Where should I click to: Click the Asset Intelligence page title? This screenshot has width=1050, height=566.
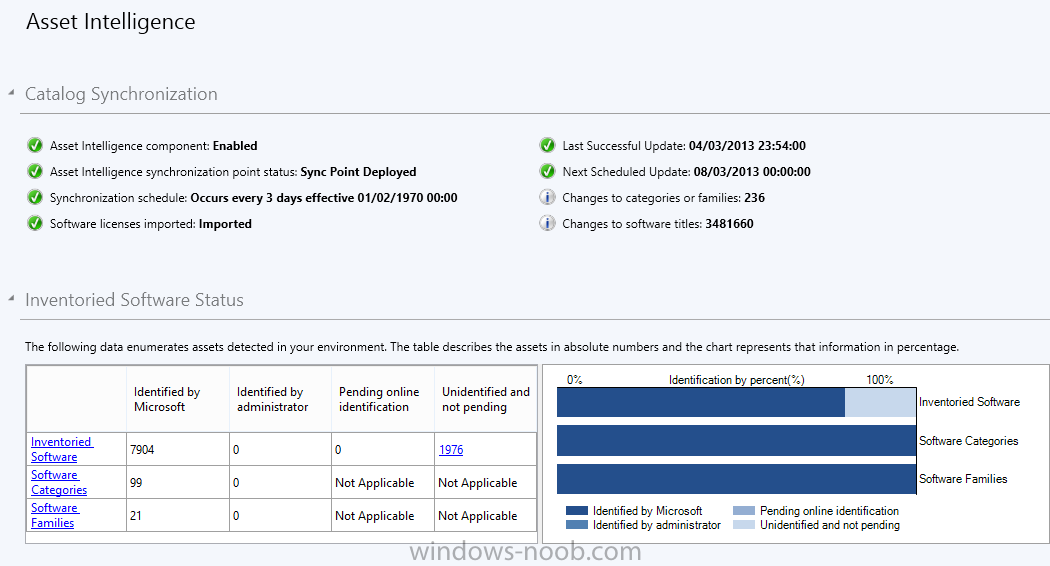110,21
